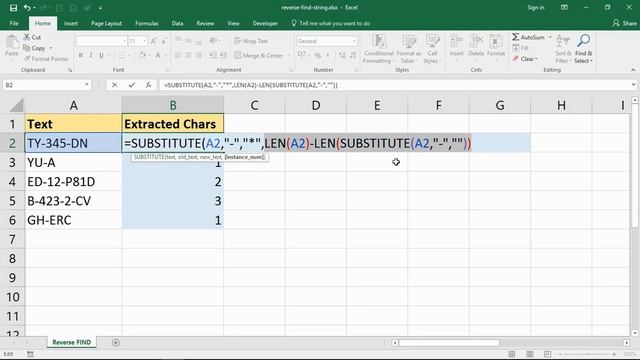Expand the Name Box dropdown arrow

click(x=87, y=85)
